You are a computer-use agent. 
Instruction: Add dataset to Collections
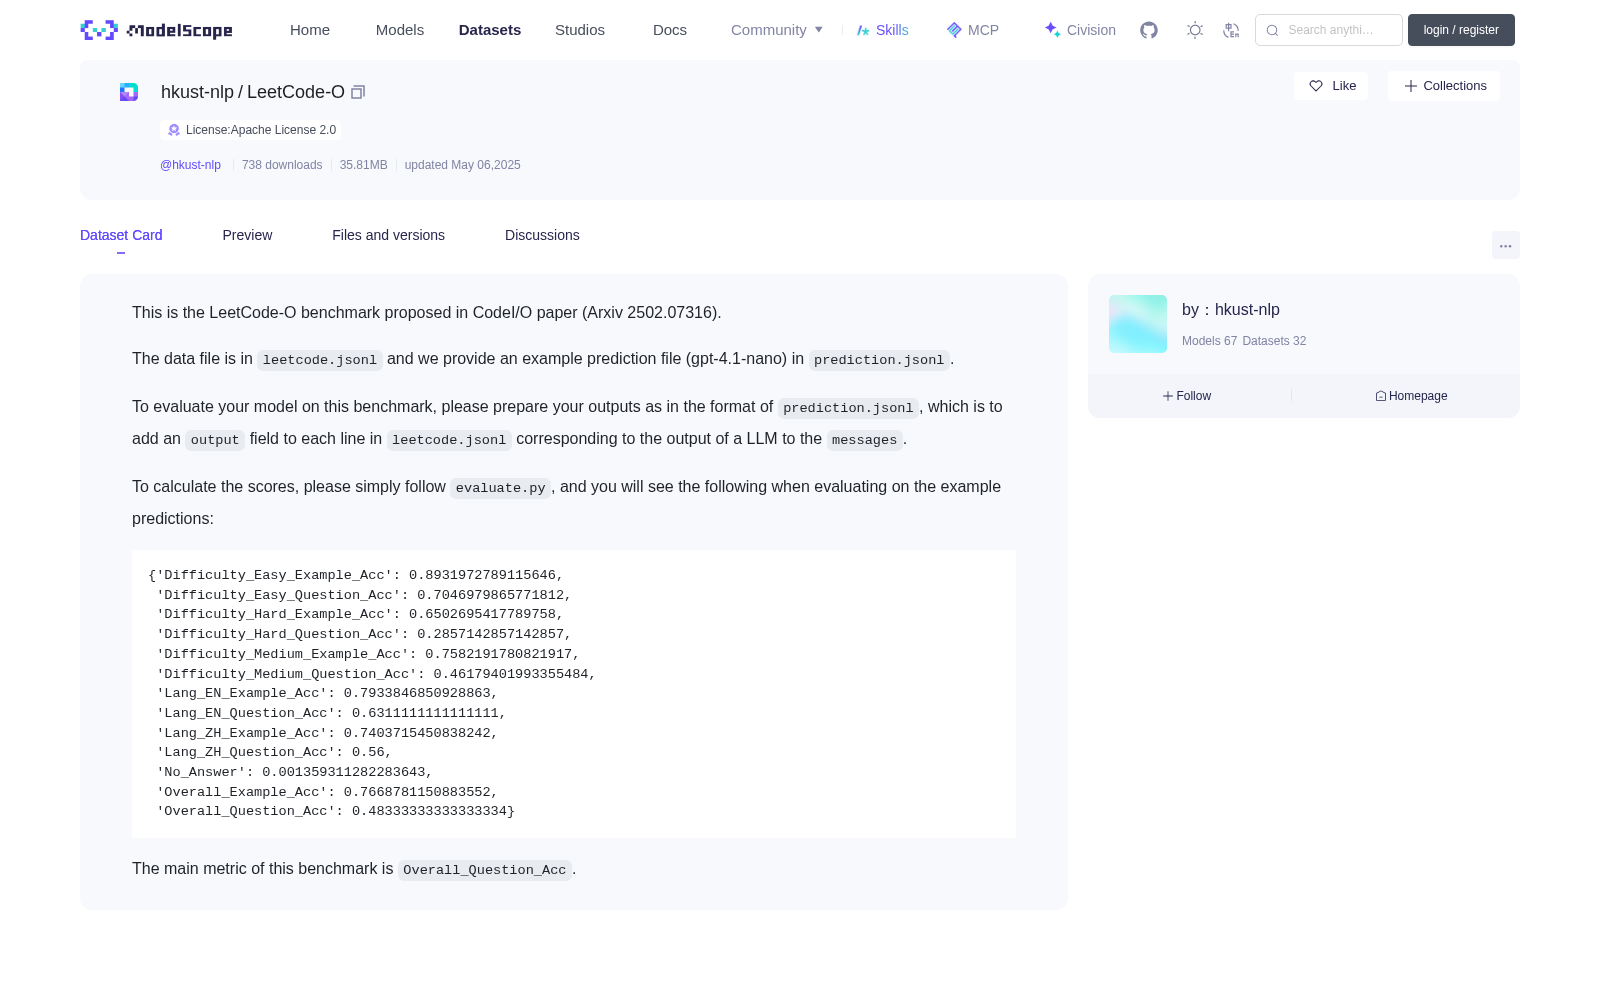pyautogui.click(x=1444, y=86)
